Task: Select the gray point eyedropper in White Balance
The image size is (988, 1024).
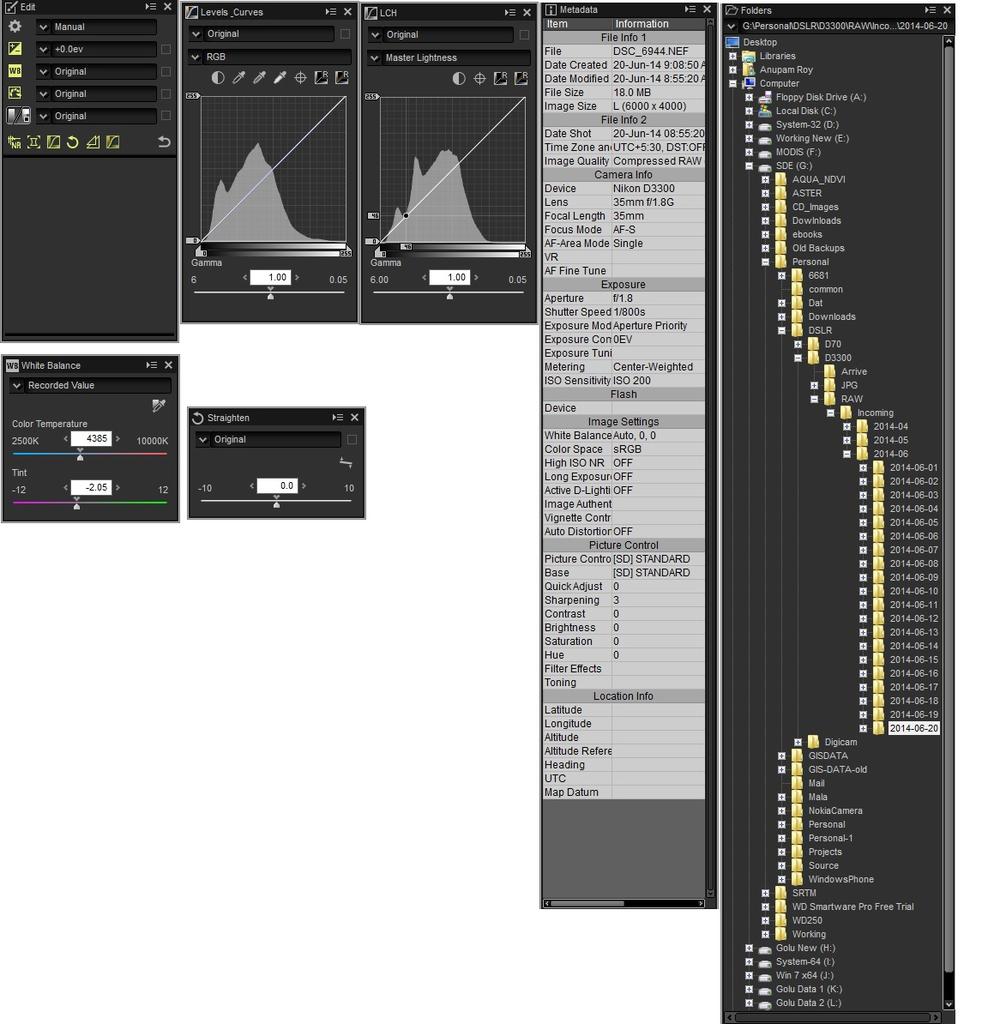Action: tap(158, 405)
